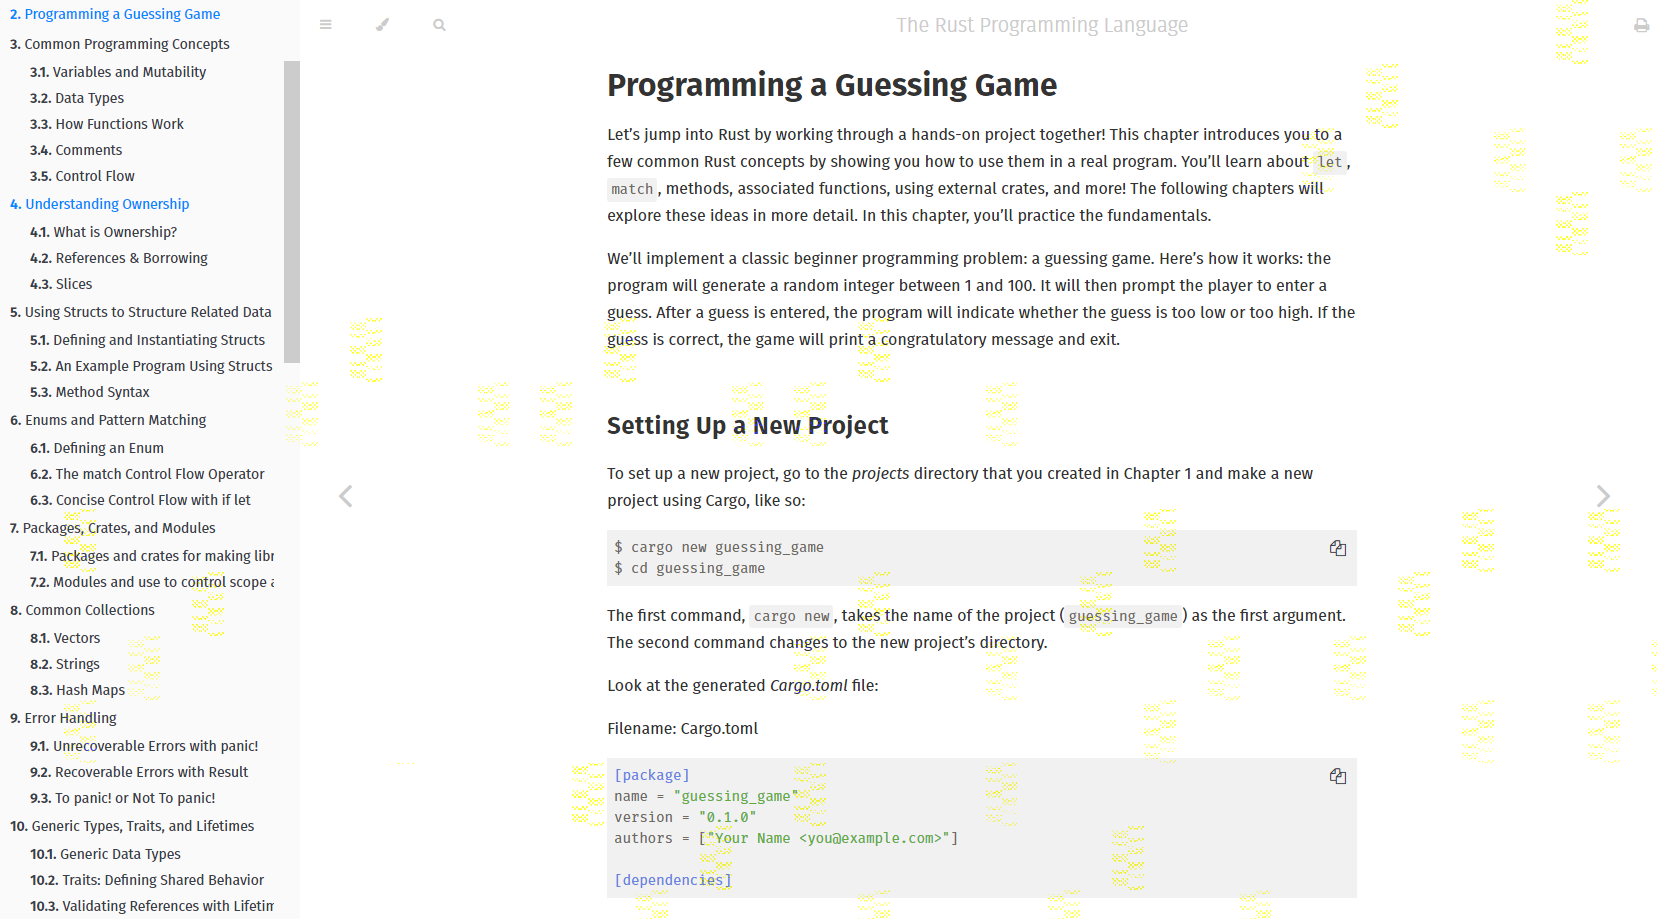Go to 8.2. Strings
Viewport: 1657px width, 919px height.
[65, 664]
